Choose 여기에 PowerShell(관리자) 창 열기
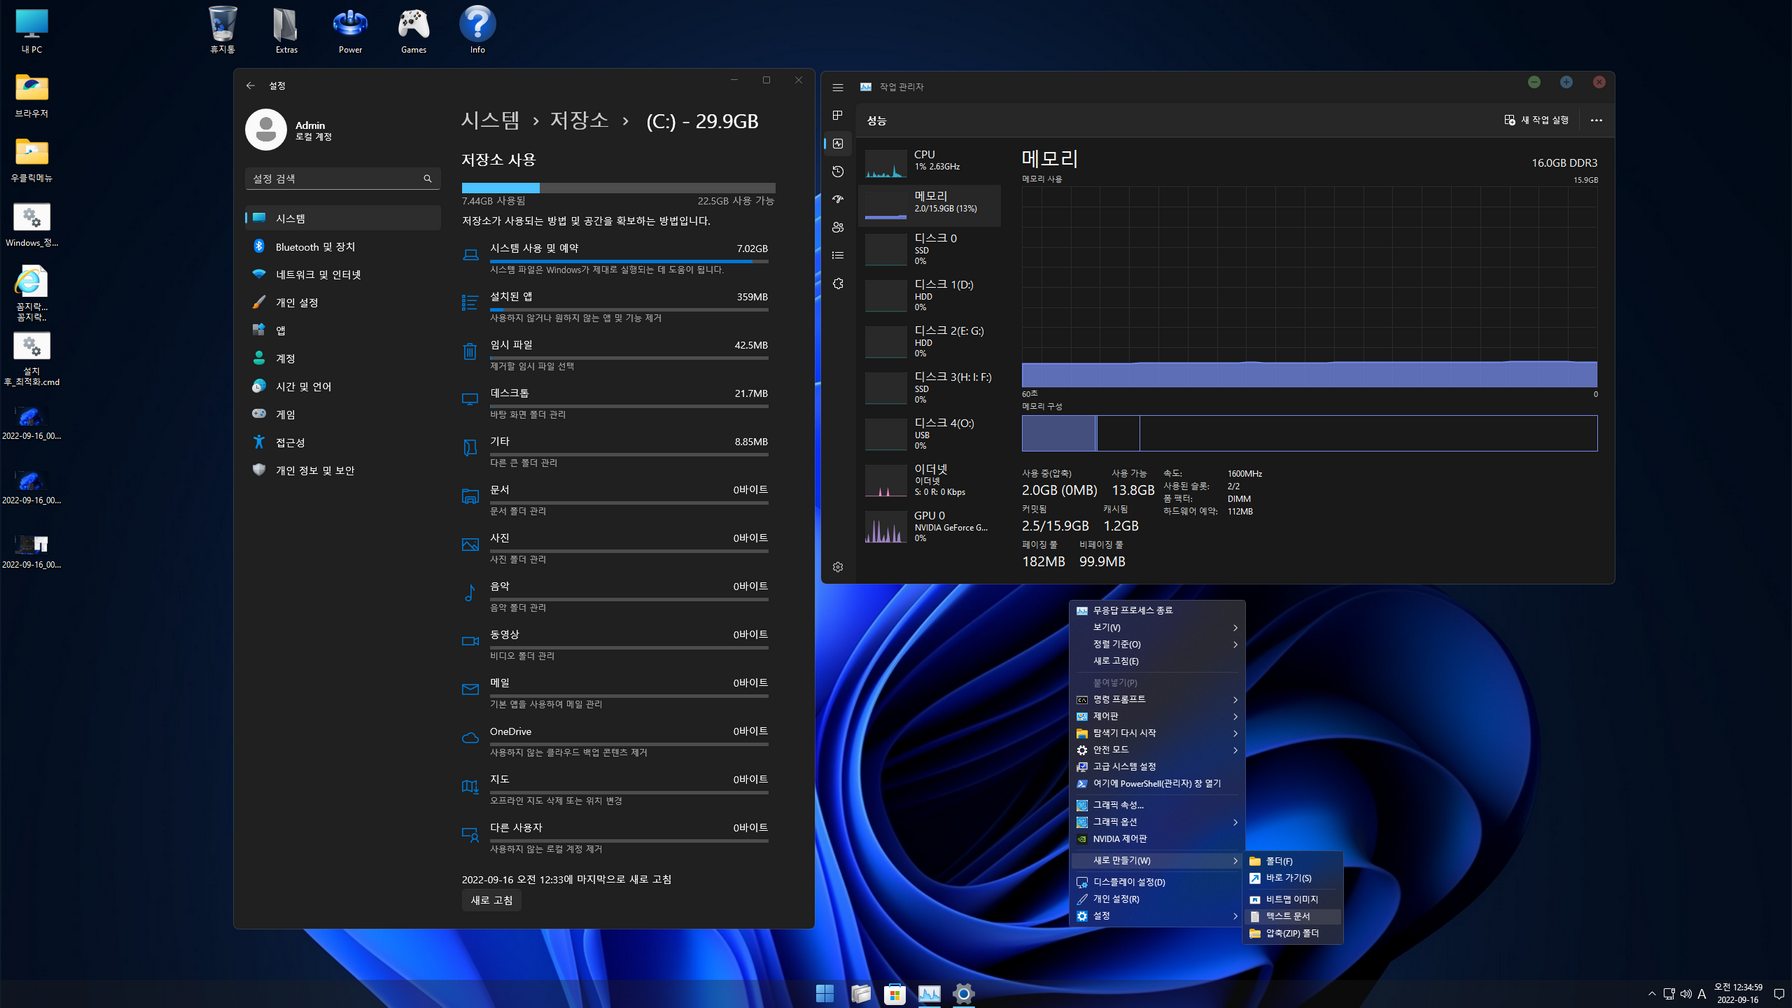Viewport: 1792px width, 1008px height. pyautogui.click(x=1157, y=784)
